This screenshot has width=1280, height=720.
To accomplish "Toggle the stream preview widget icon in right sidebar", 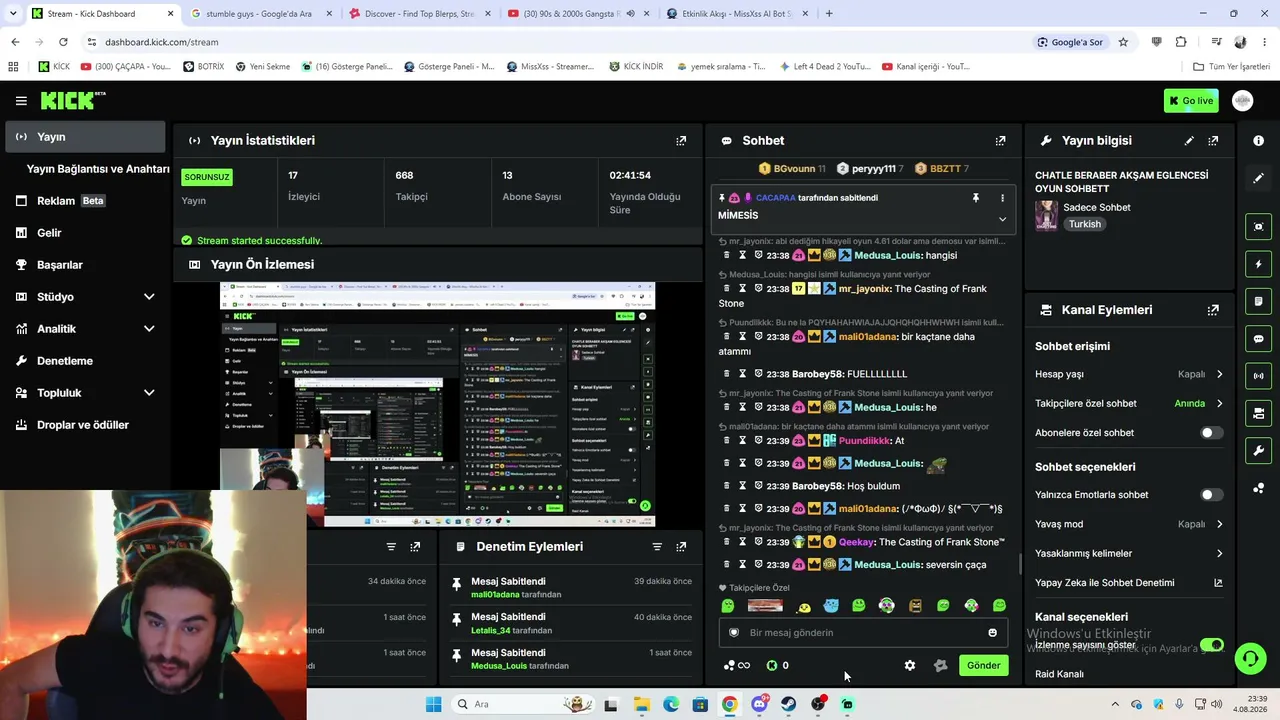I will coord(1258,227).
